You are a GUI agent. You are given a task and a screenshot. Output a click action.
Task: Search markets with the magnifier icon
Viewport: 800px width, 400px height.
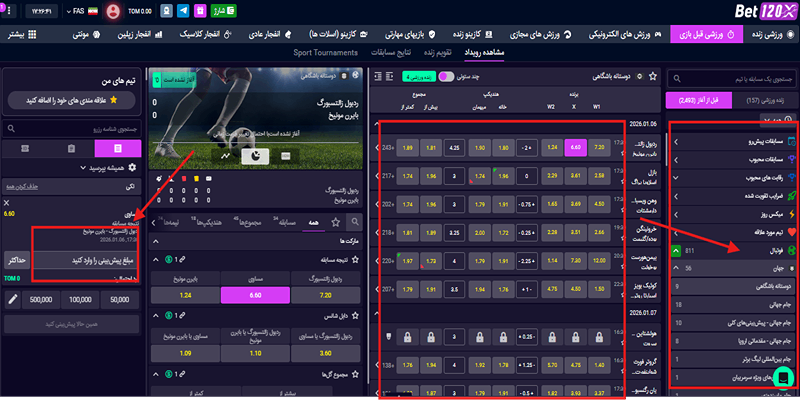coord(354,222)
